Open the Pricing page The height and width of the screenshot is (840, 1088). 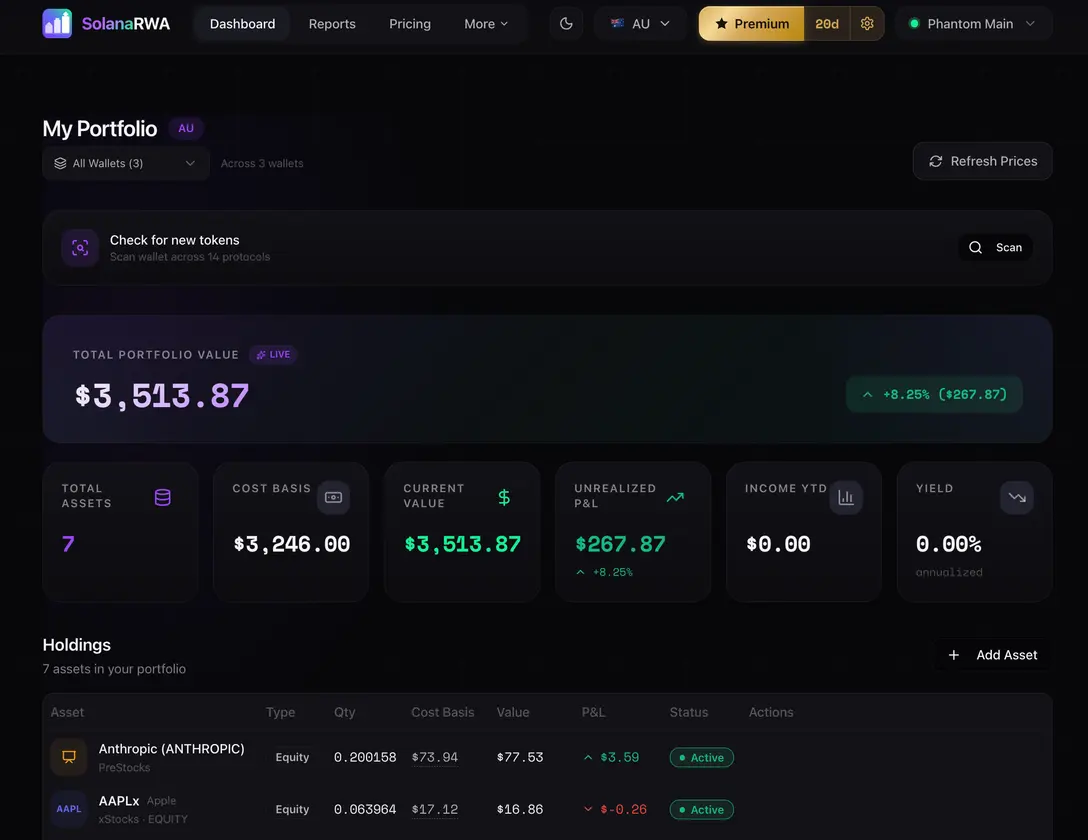point(409,24)
